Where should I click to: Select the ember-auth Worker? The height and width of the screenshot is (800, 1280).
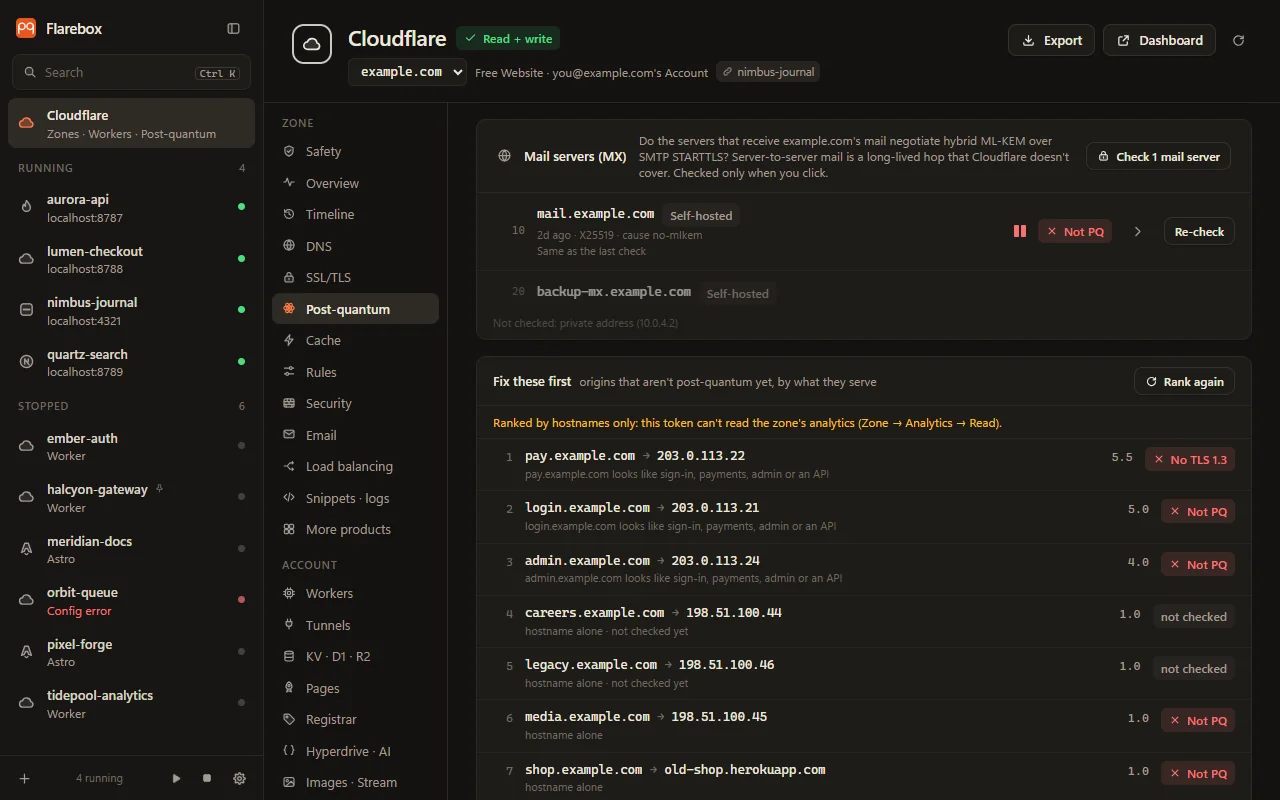click(131, 446)
